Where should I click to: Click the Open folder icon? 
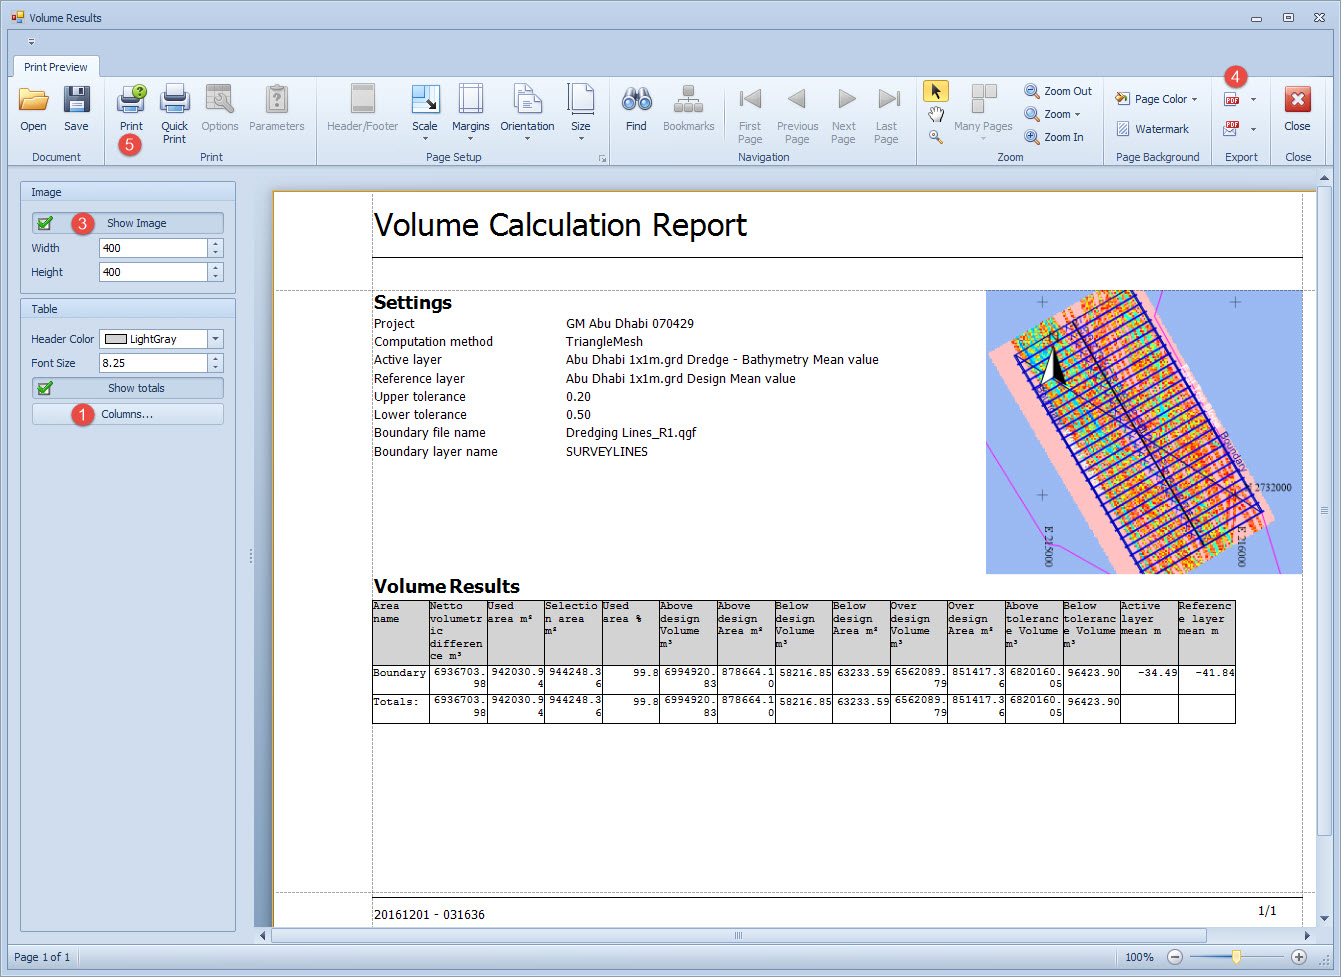(33, 100)
